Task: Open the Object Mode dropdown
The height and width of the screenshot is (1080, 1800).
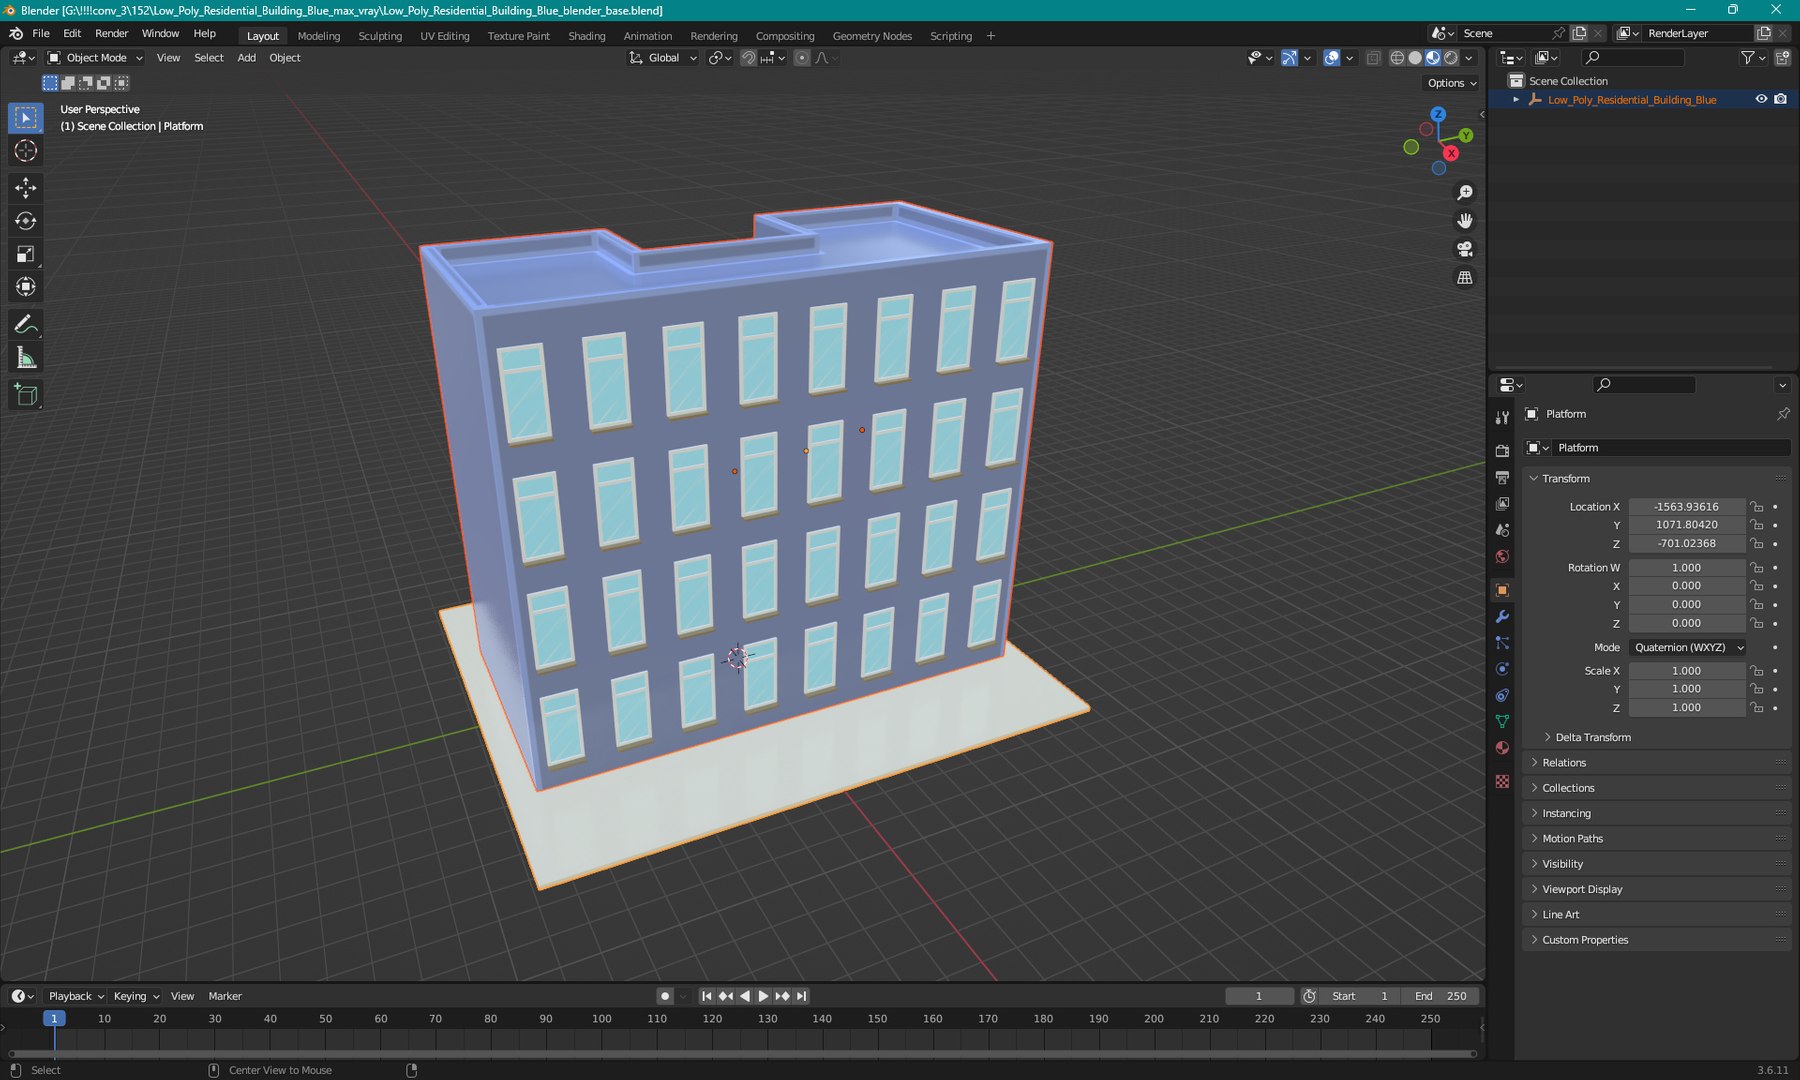Action: (96, 58)
